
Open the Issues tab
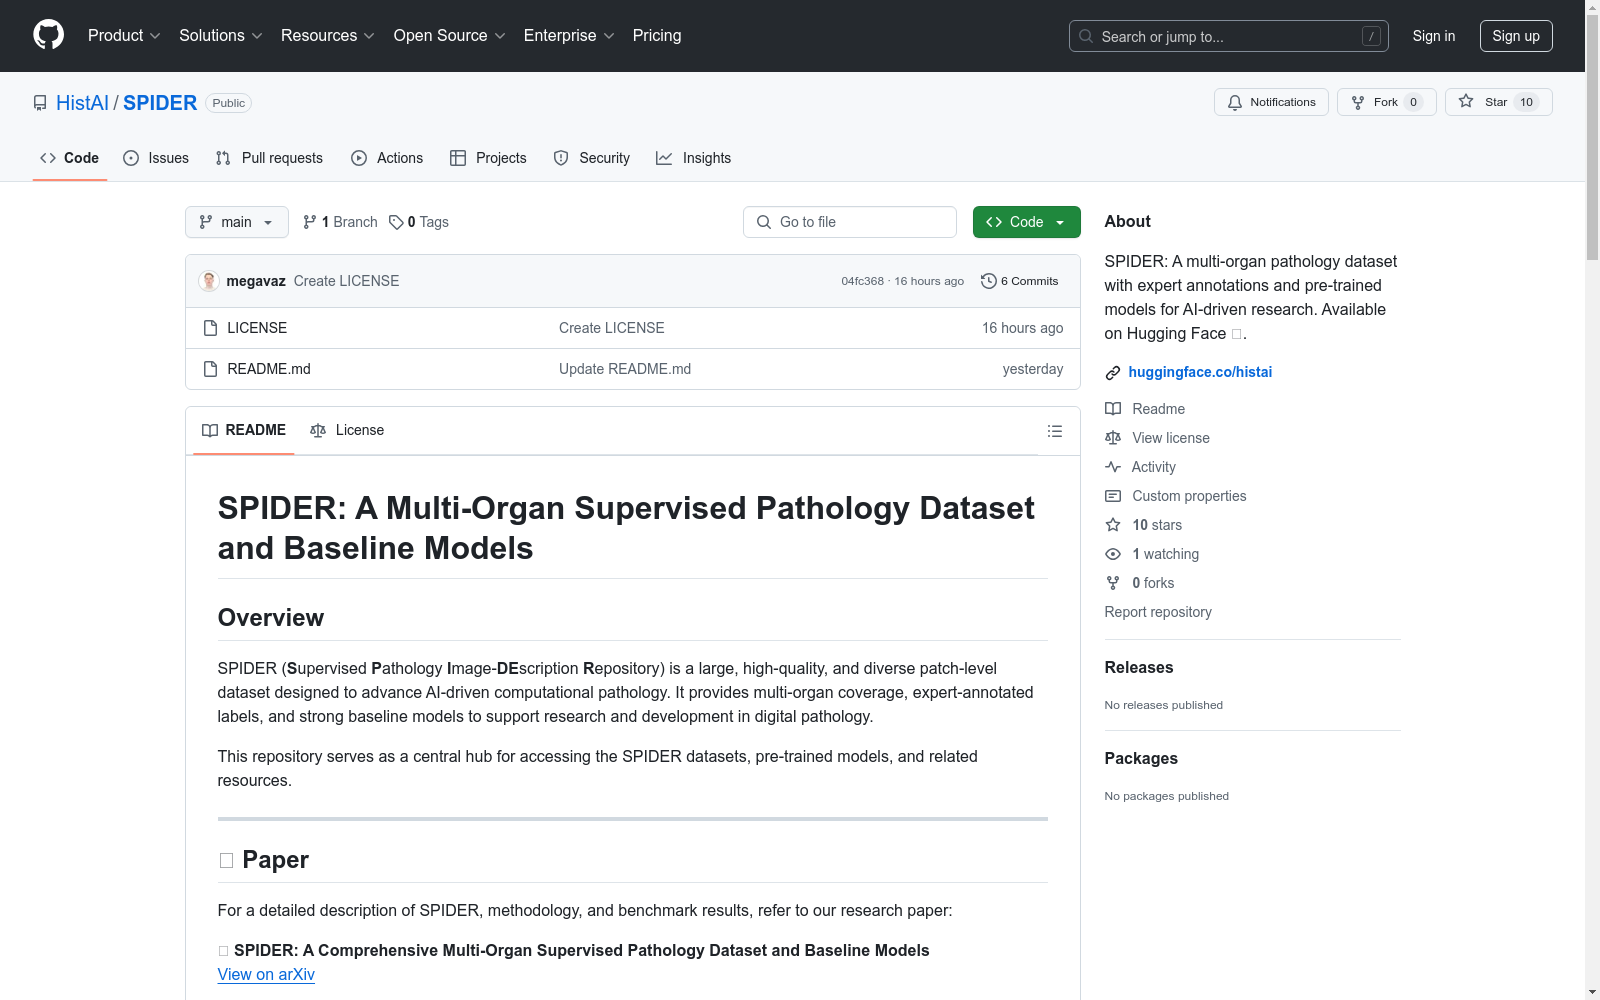[156, 158]
